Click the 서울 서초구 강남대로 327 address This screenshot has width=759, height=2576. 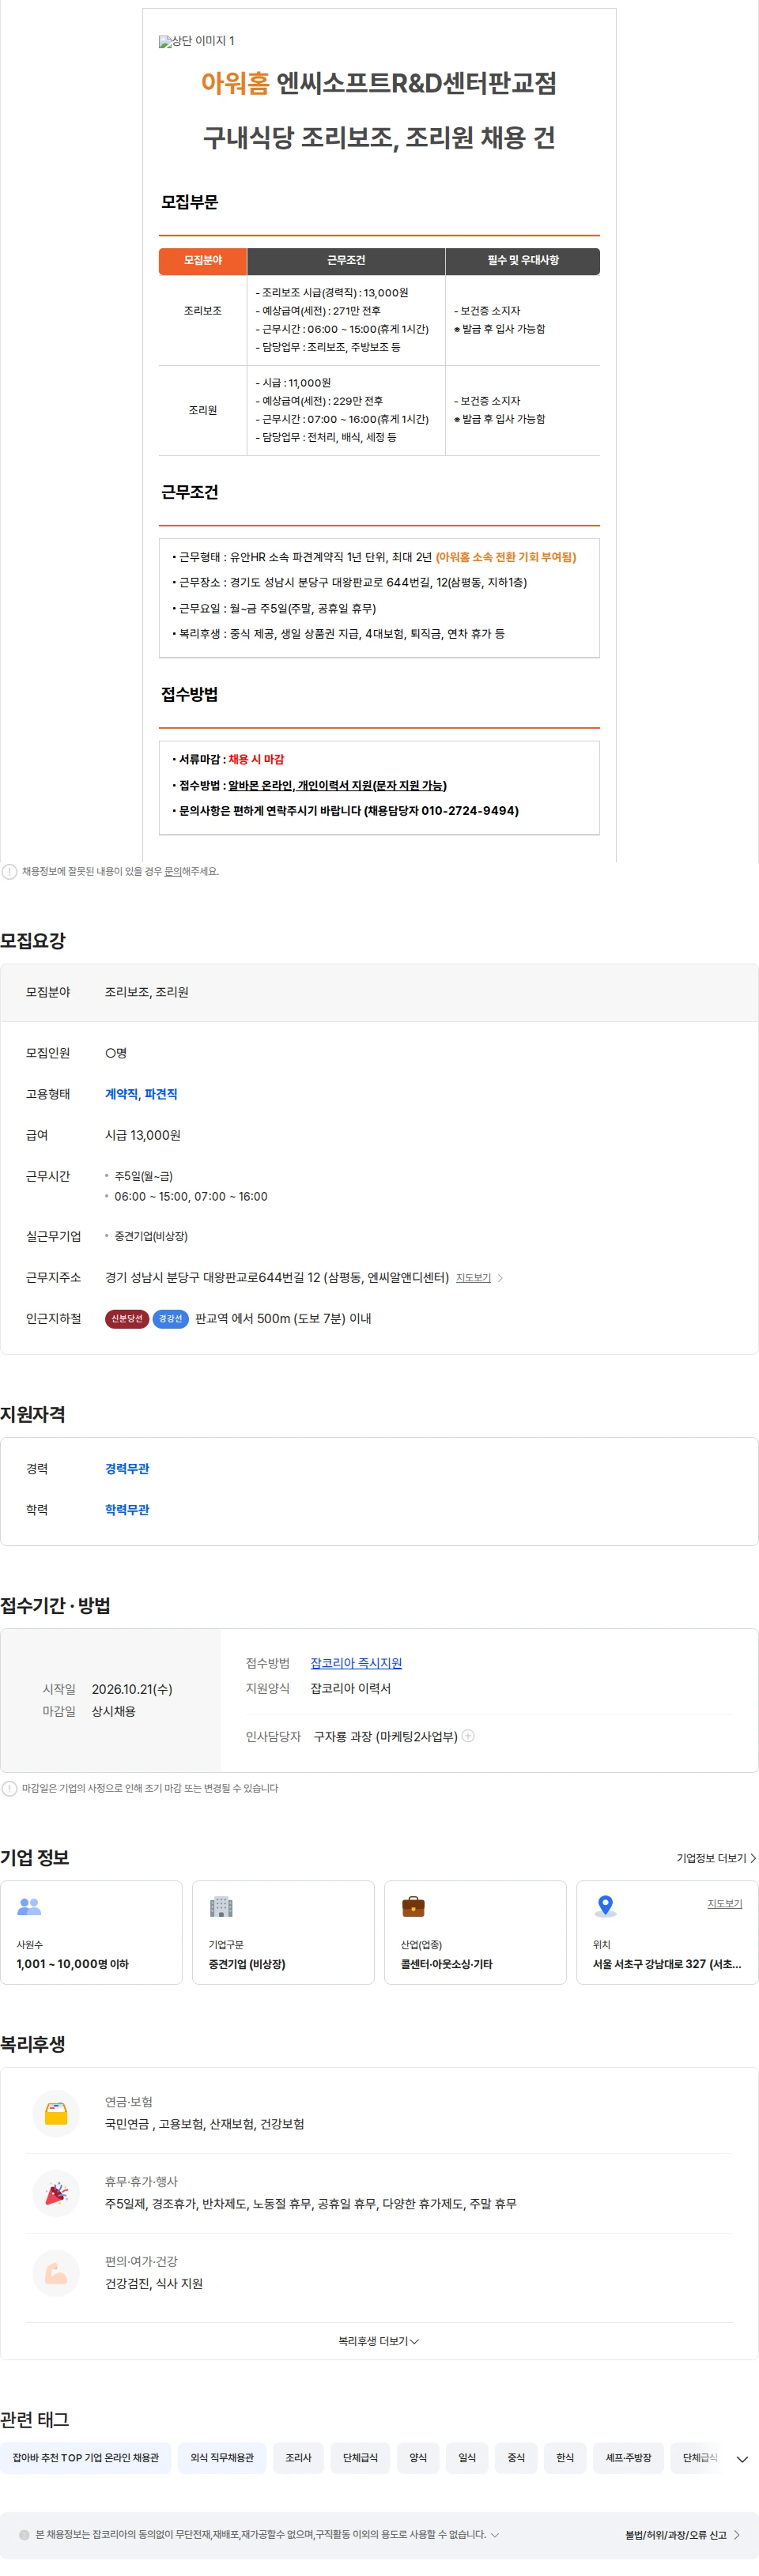click(667, 1964)
